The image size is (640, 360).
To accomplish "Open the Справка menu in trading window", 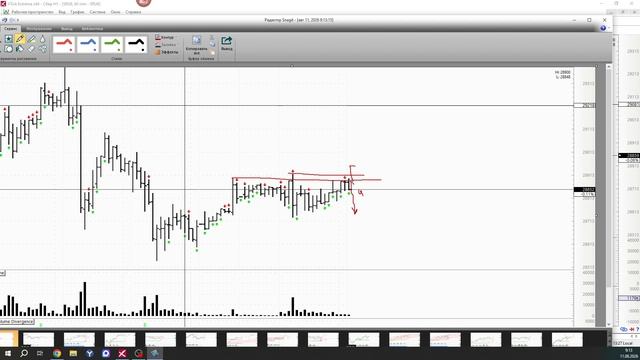I will [x=133, y=12].
